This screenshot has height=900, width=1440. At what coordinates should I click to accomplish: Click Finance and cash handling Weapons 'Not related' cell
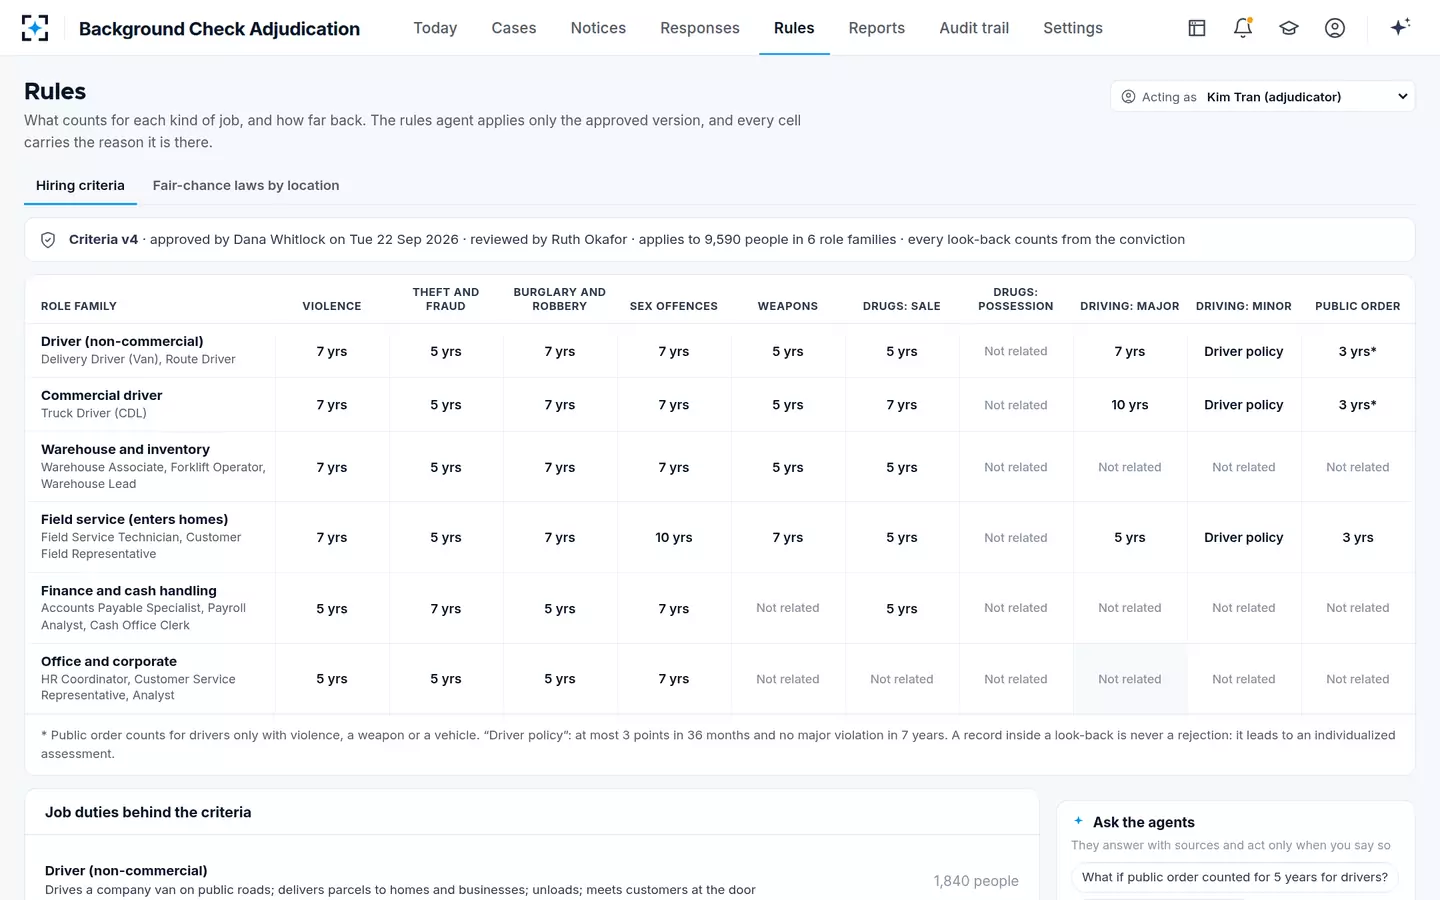788,608
